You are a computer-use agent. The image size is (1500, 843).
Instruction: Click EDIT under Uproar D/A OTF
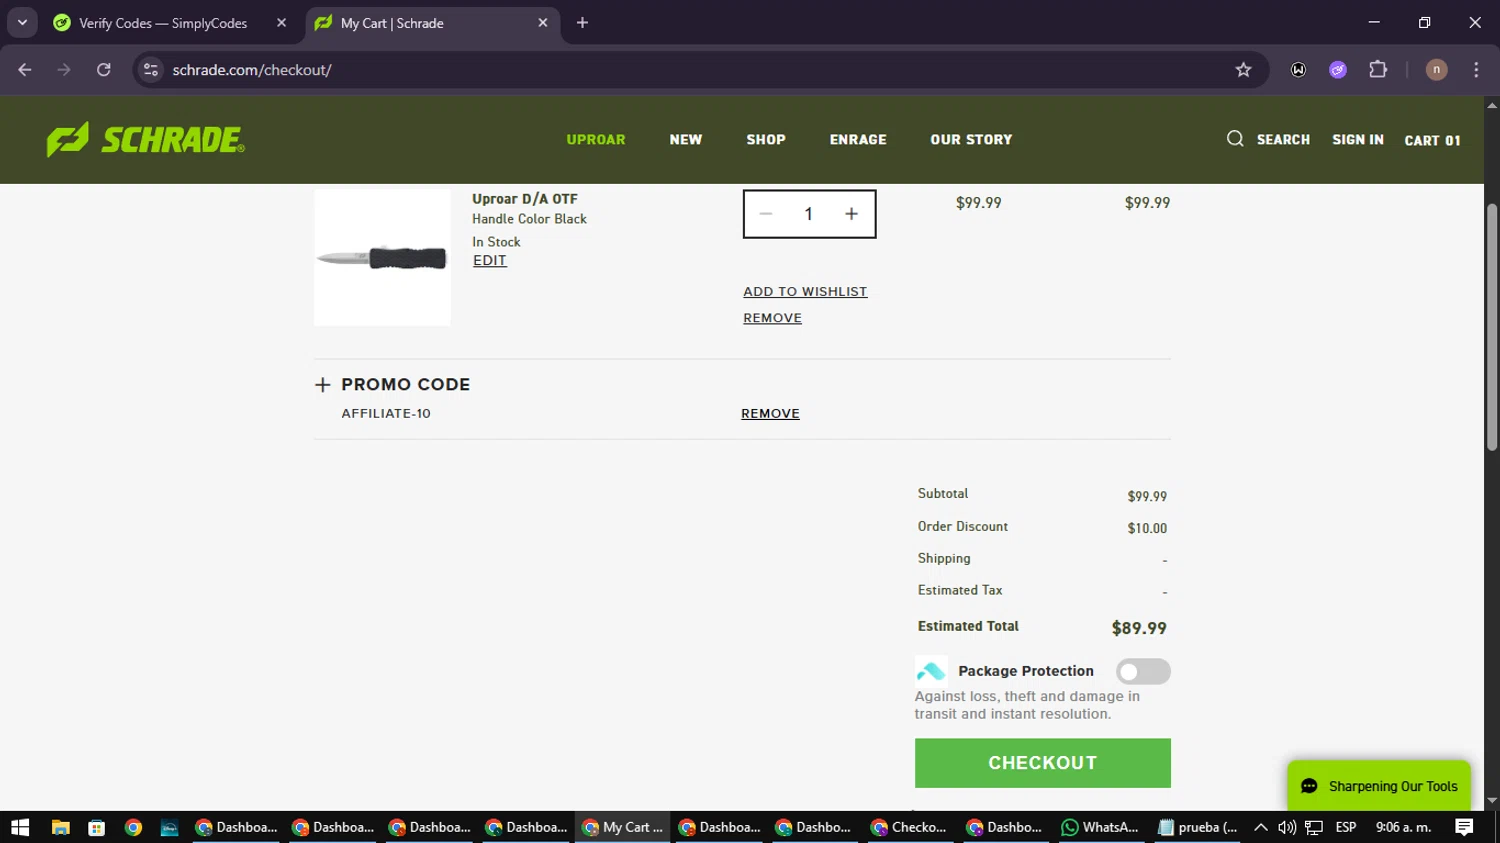490,260
